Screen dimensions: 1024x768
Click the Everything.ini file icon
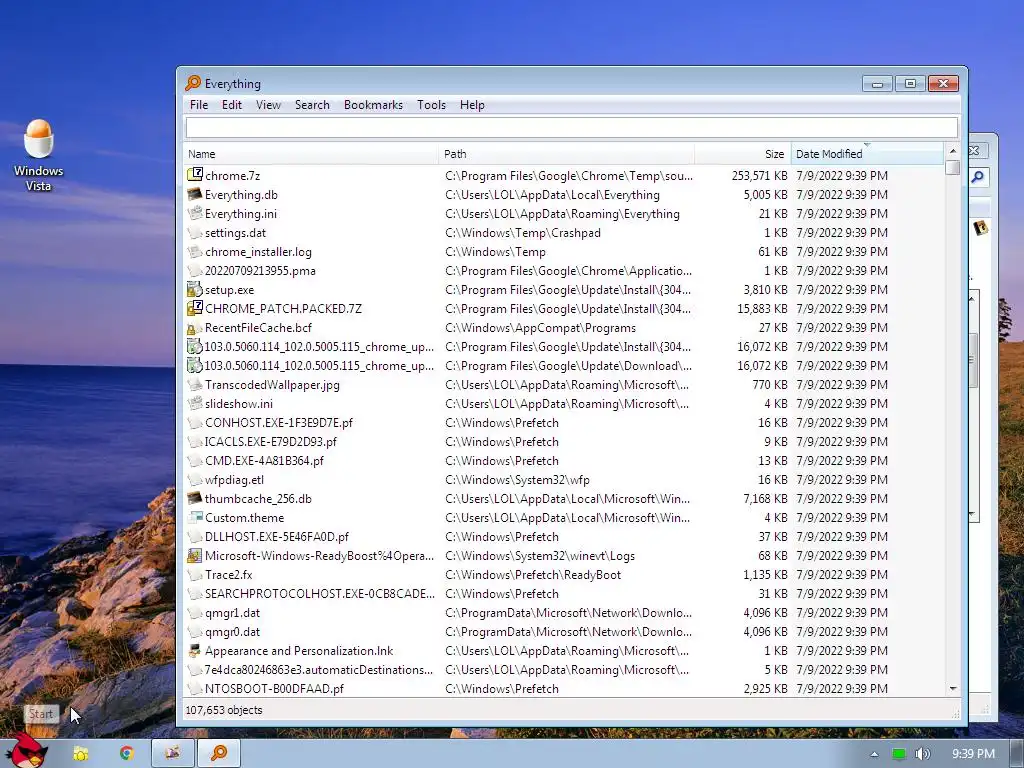(x=195, y=213)
